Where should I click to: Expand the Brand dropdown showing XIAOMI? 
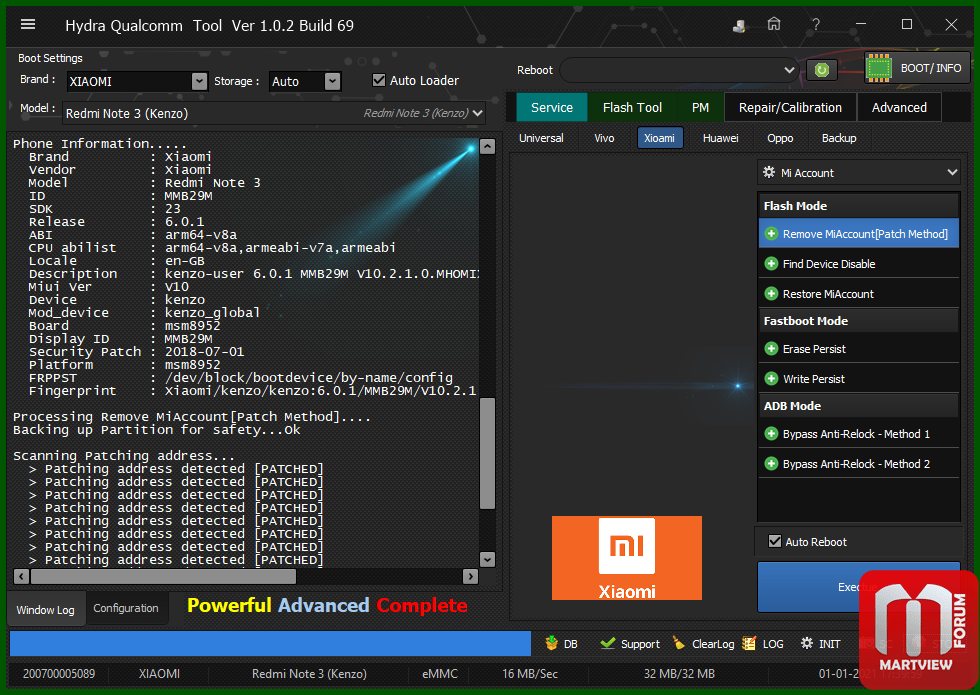coord(198,82)
